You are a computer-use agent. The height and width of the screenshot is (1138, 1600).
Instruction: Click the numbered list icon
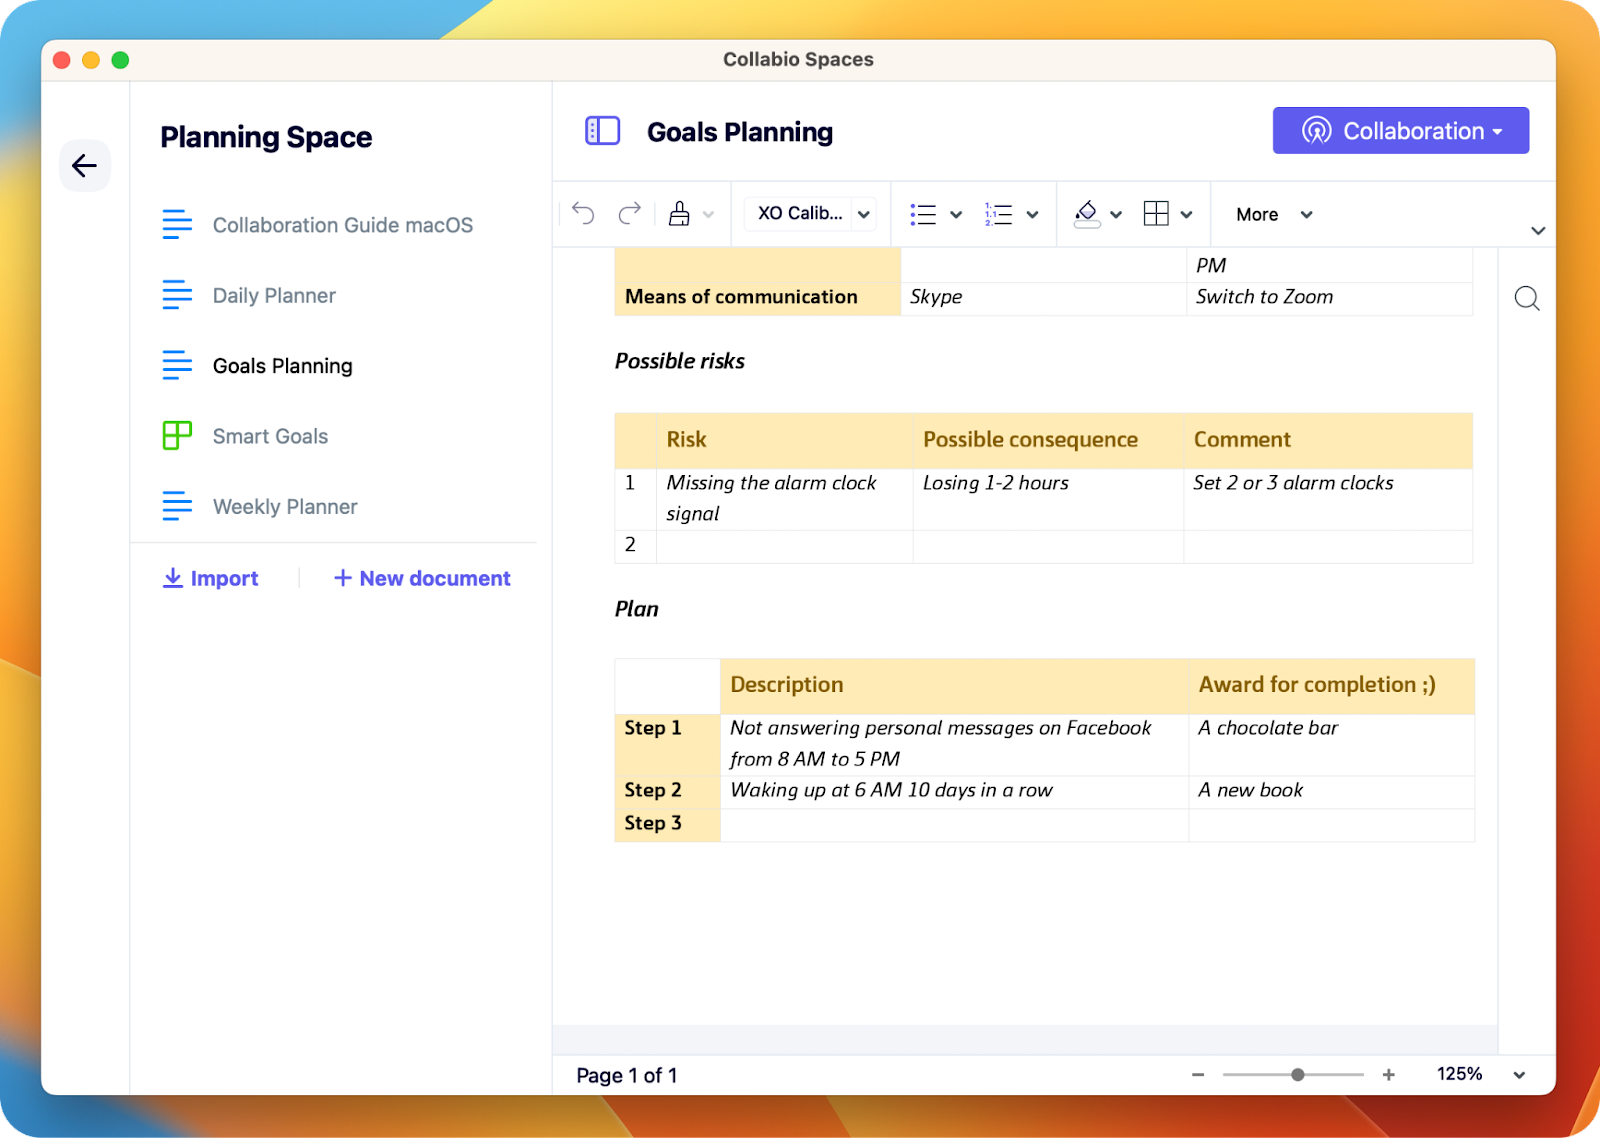[998, 214]
